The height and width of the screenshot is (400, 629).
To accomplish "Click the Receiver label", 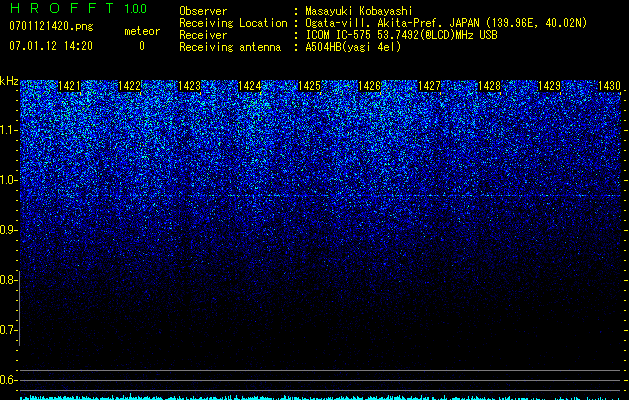I will 203,35.
